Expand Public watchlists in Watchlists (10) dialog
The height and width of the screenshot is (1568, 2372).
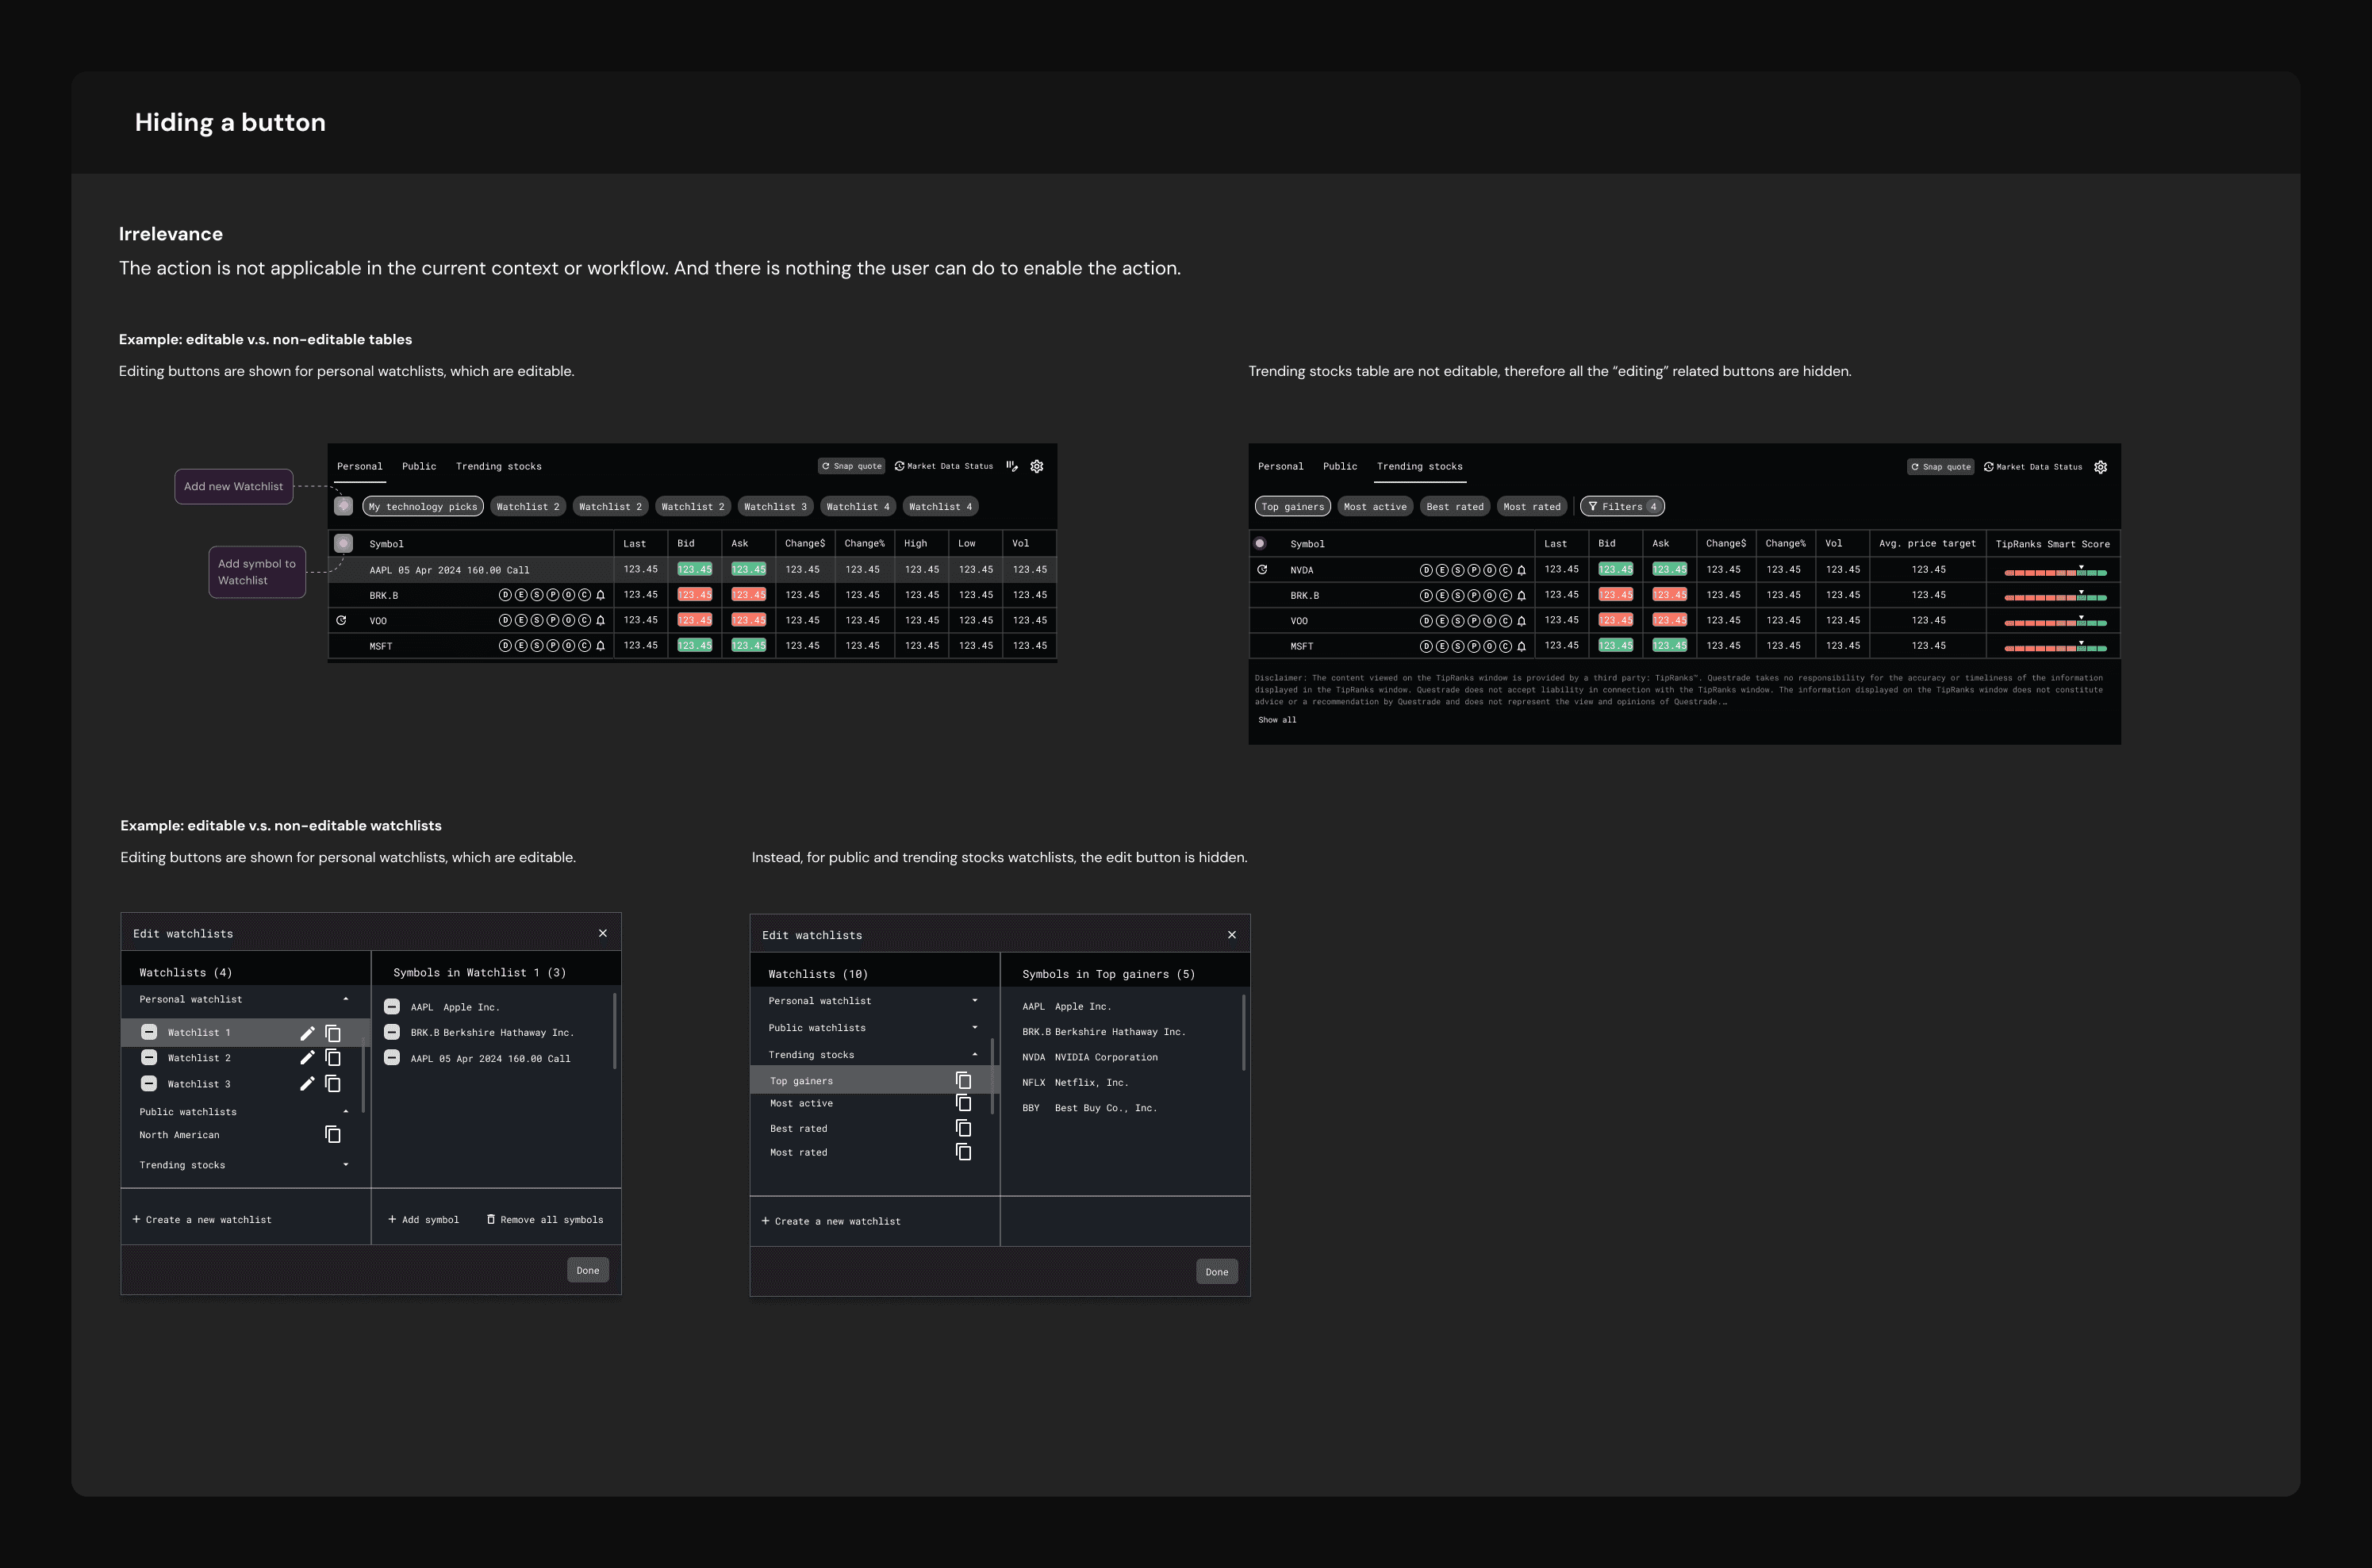[x=975, y=1028]
